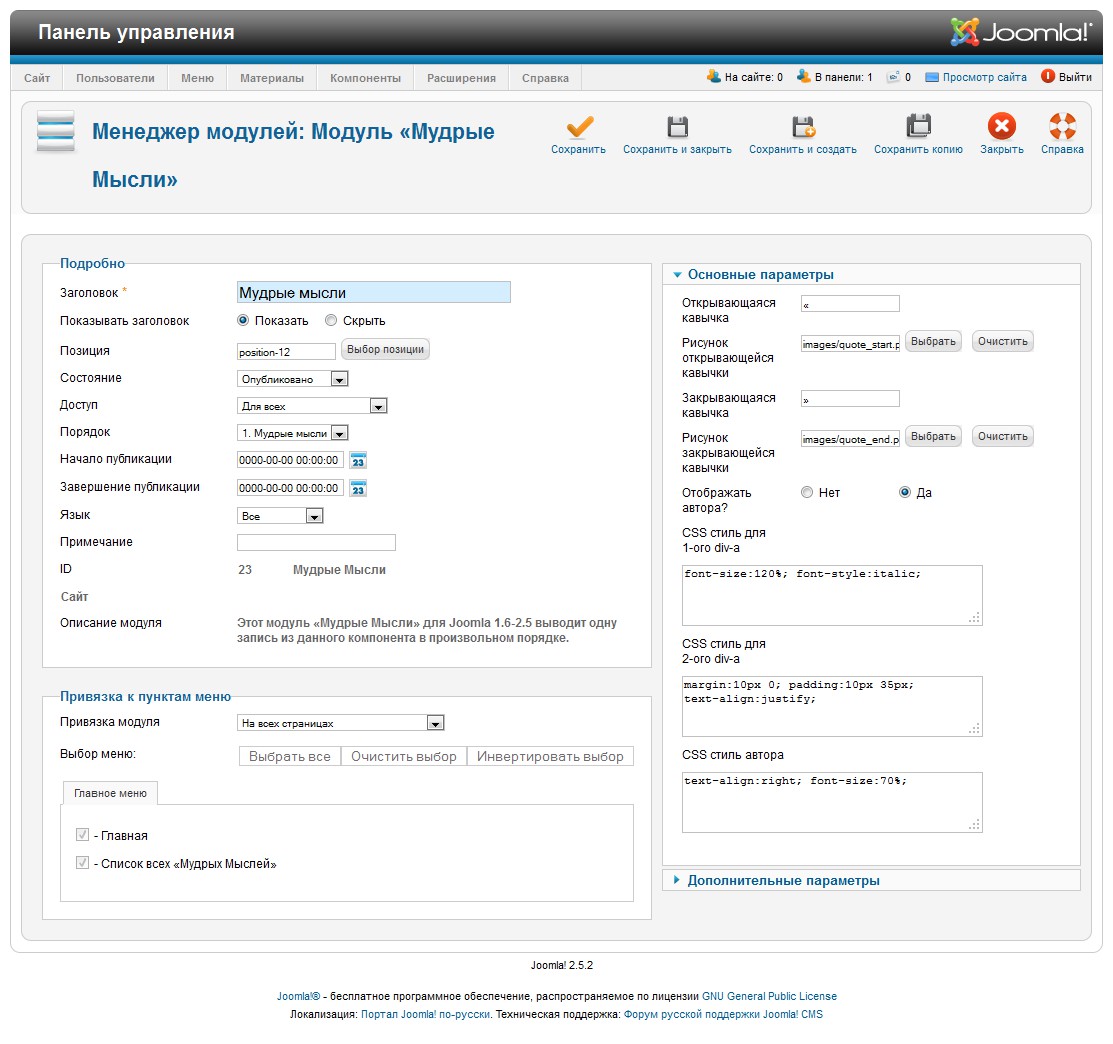The width and height of the screenshot is (1113, 1044).
Task: Select Показать for title display
Action: [243, 321]
